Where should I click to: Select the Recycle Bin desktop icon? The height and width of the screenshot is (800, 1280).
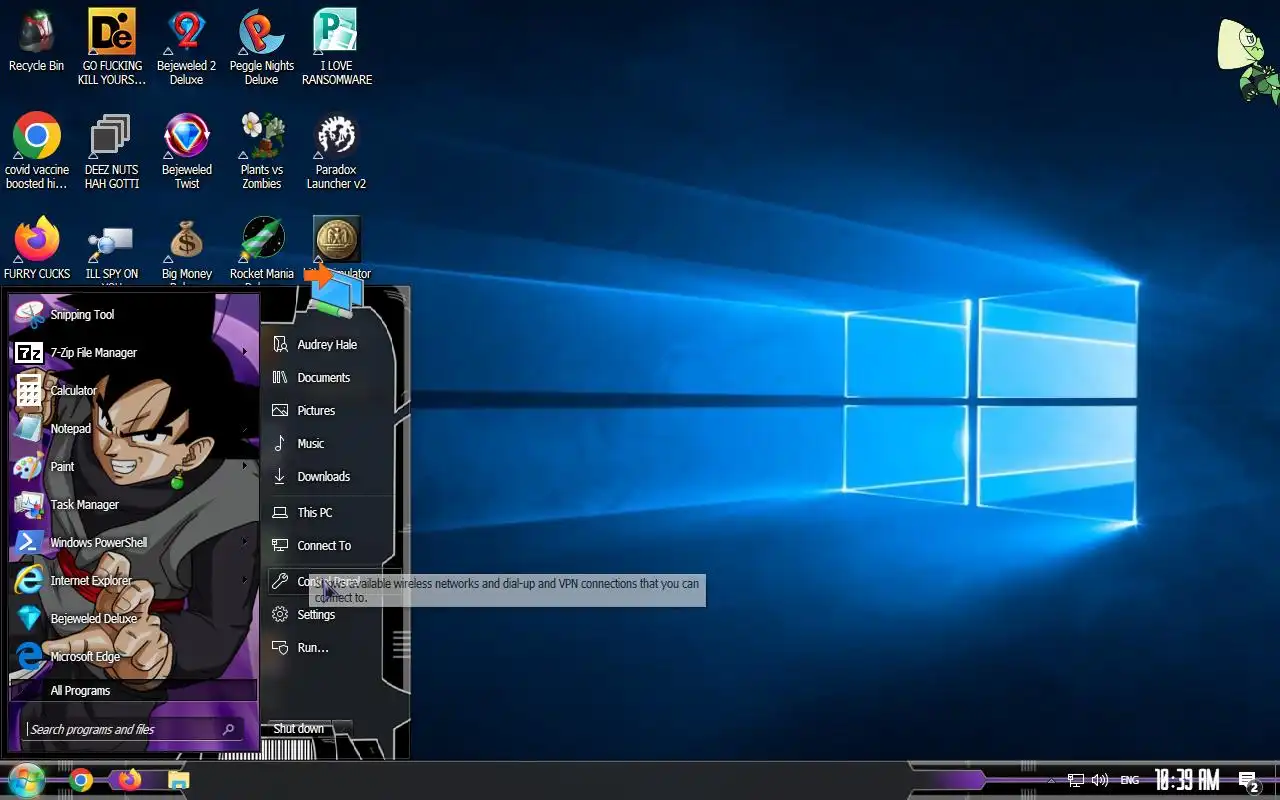[36, 42]
